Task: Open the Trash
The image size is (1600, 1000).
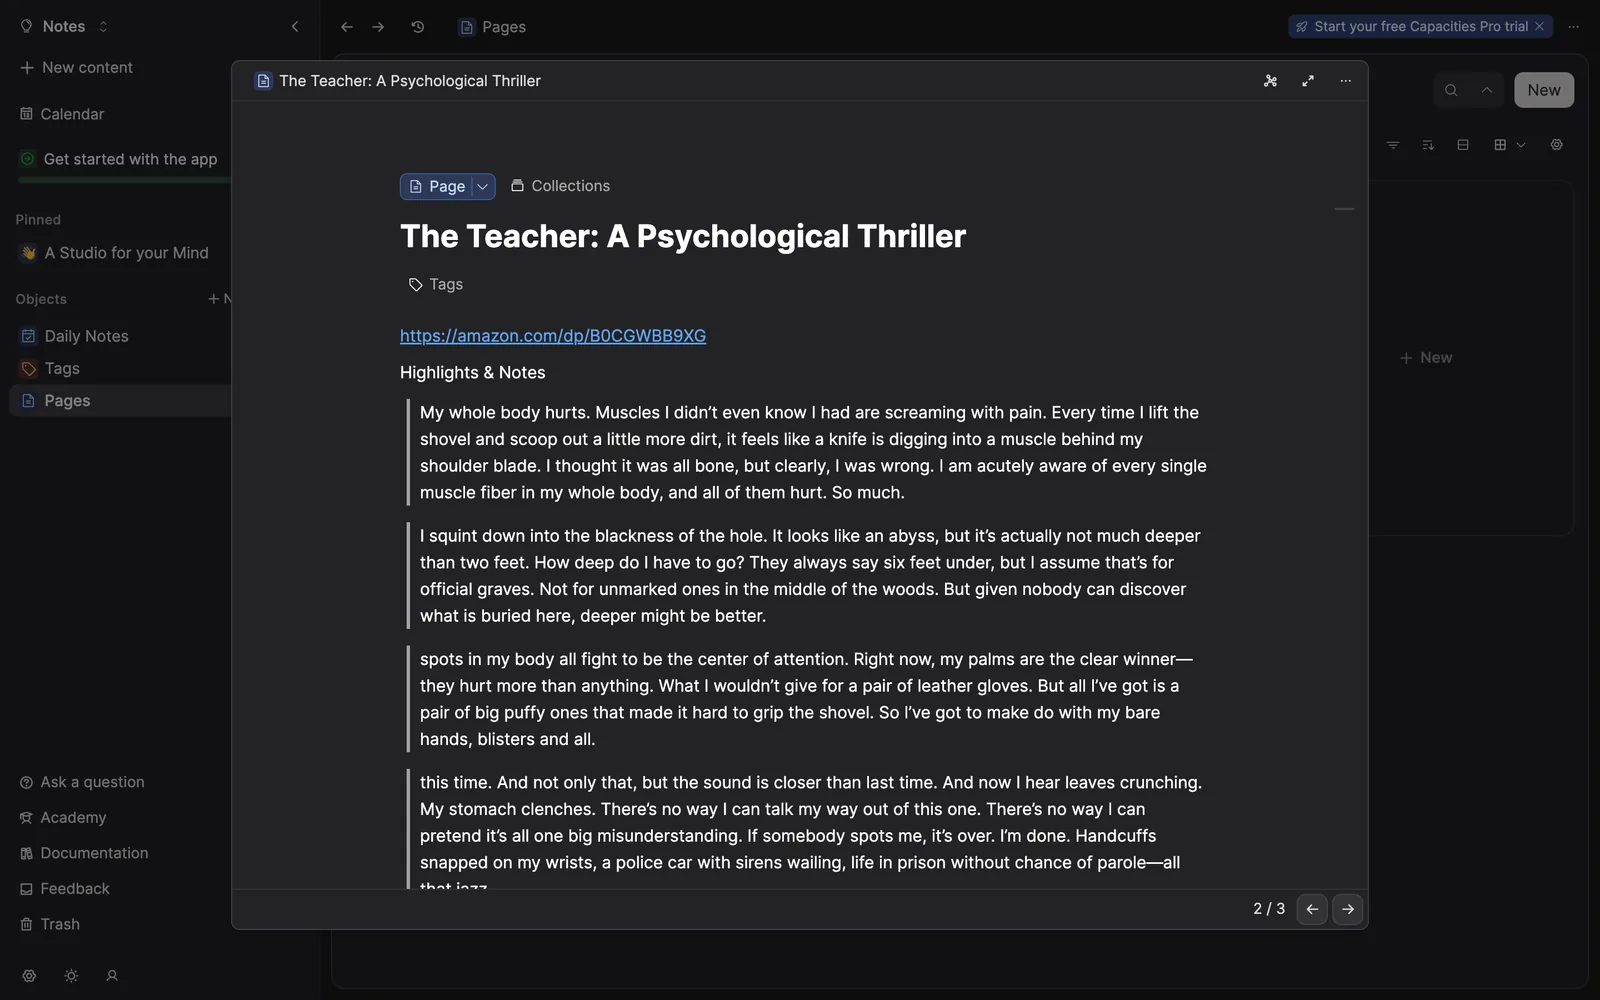Action: coord(50,924)
